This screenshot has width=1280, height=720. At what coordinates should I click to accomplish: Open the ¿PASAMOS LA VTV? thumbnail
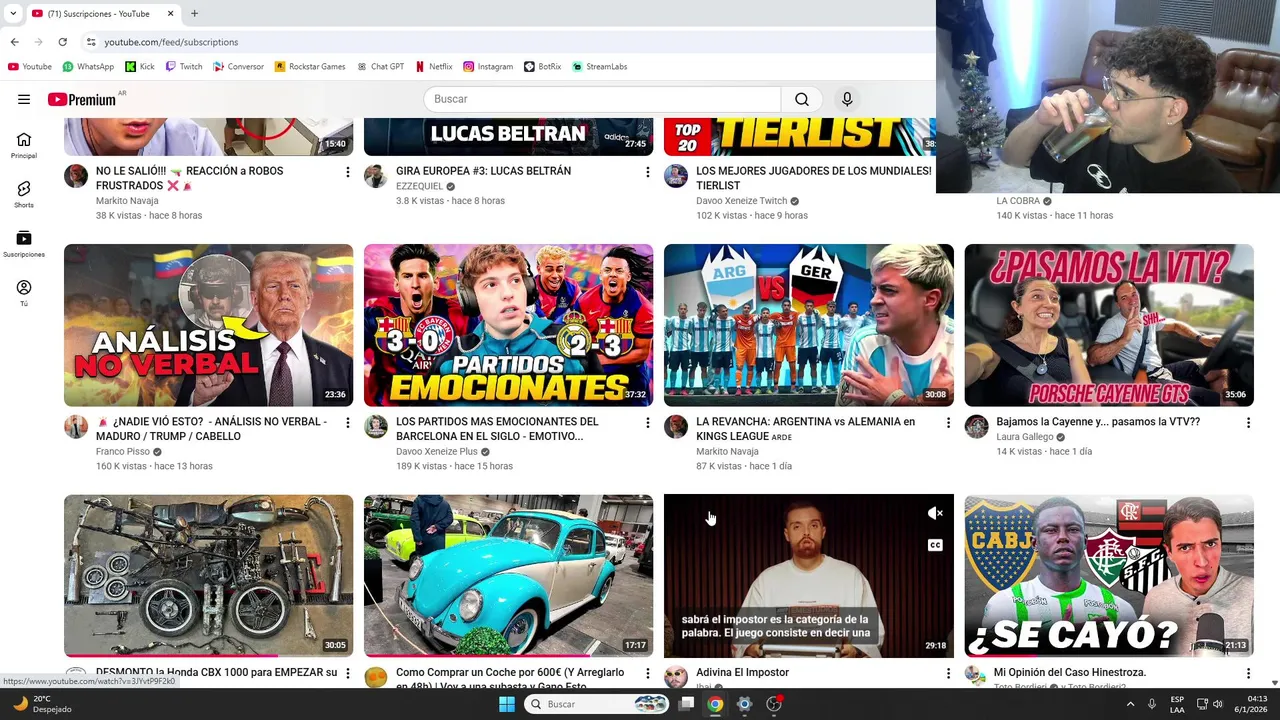tap(1108, 325)
